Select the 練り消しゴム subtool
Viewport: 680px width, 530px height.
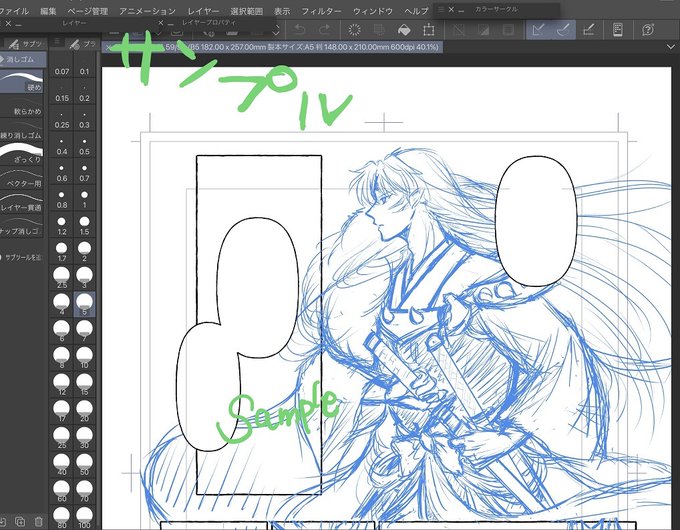[x=22, y=129]
